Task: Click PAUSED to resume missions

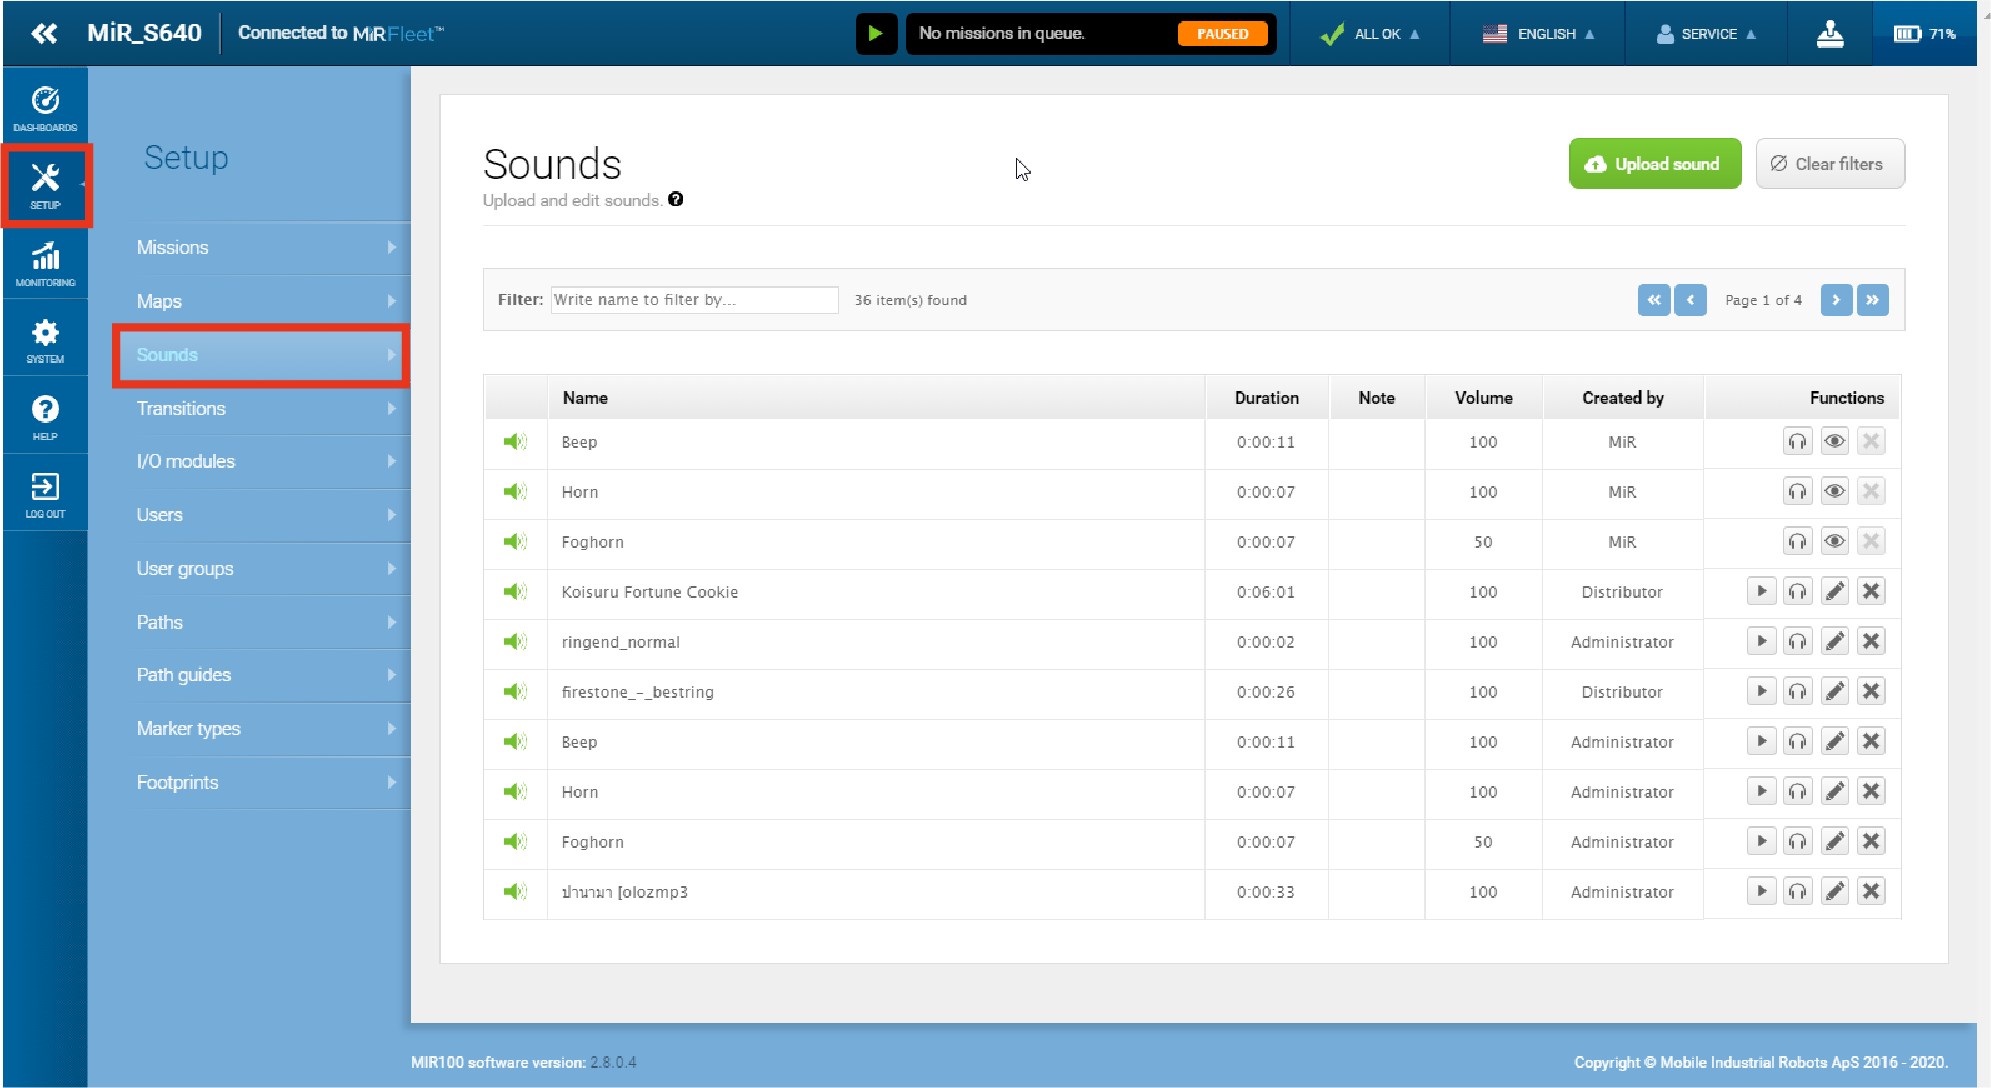Action: point(1222,33)
